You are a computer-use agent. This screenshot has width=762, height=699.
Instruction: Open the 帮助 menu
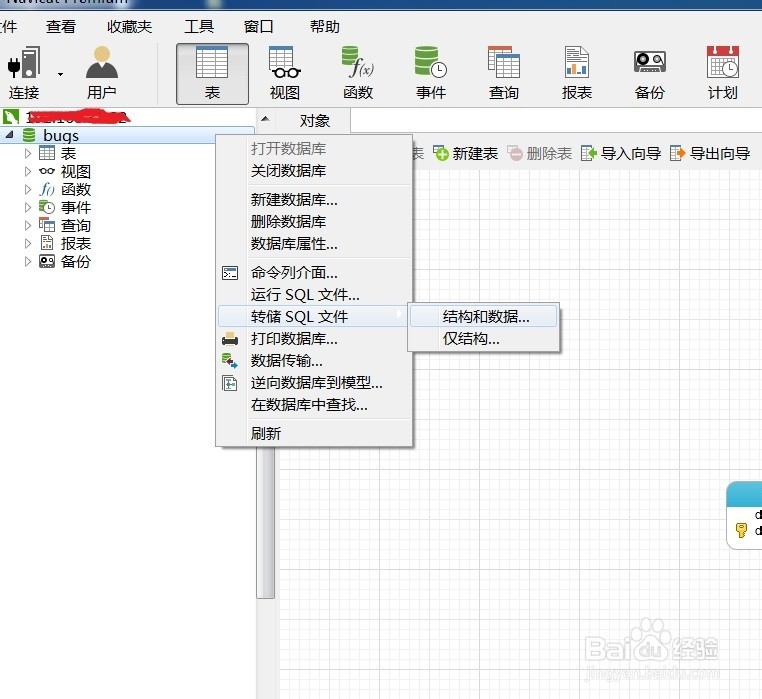coord(325,26)
